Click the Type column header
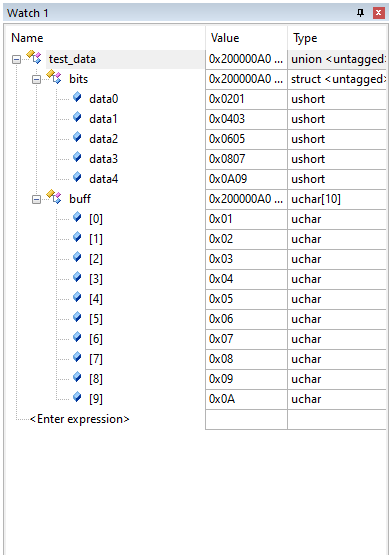Image resolution: width=389 pixels, height=555 pixels. (337, 38)
